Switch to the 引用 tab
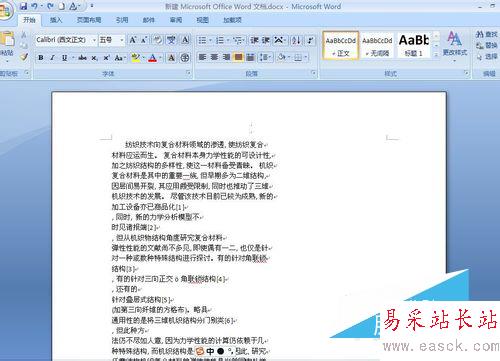The image size is (500, 361). (122, 20)
